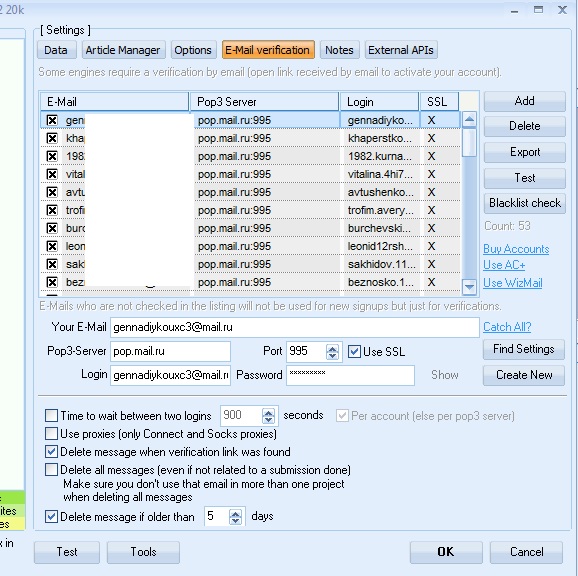578x576 pixels.
Task: Enable Use proxies option
Action: point(51,433)
